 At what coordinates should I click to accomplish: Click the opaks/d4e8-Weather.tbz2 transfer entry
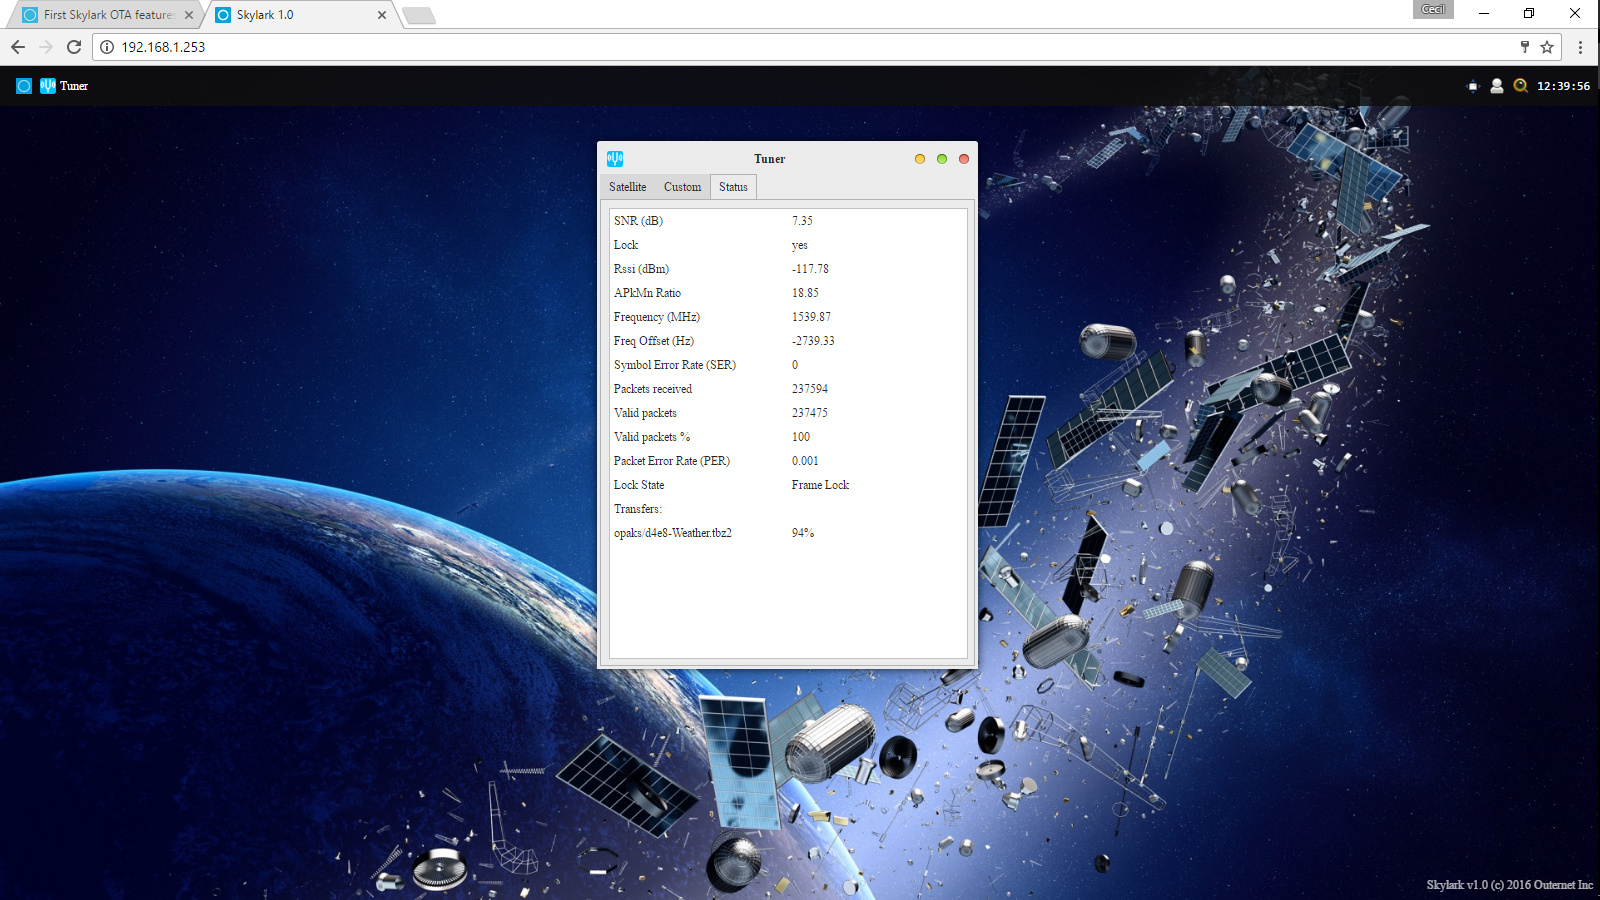tap(673, 533)
